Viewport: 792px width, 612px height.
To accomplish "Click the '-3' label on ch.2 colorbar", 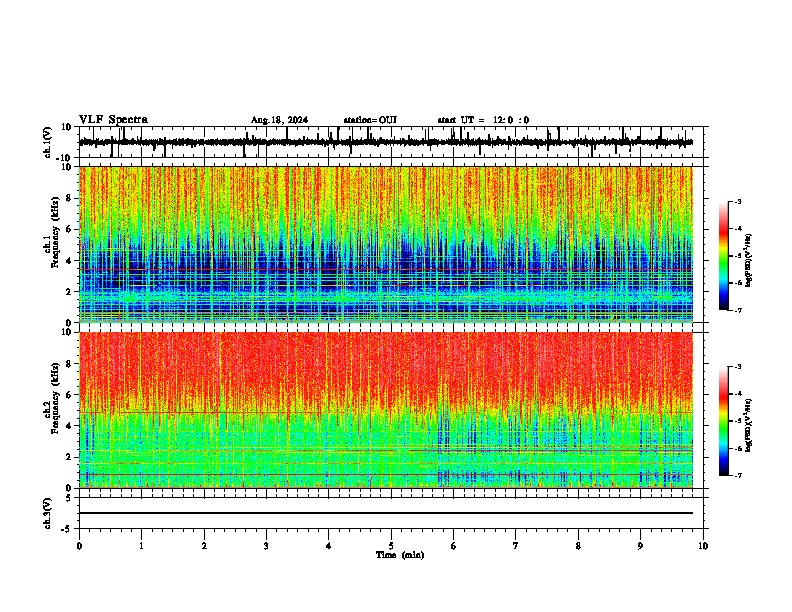I will [738, 367].
